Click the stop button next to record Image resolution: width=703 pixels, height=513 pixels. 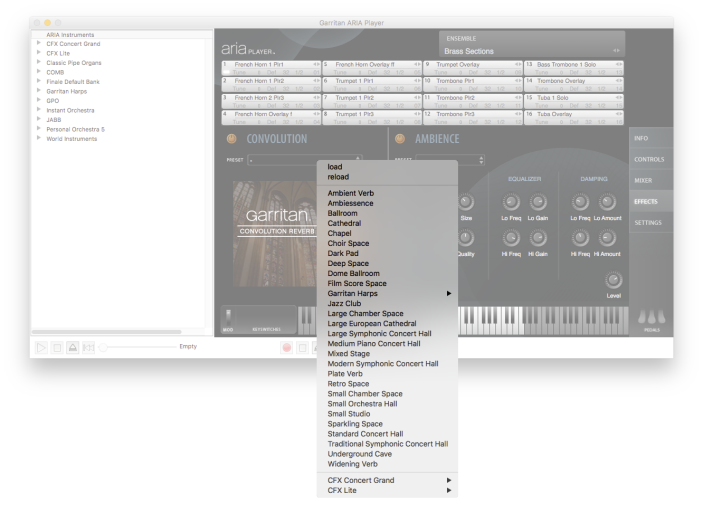303,348
